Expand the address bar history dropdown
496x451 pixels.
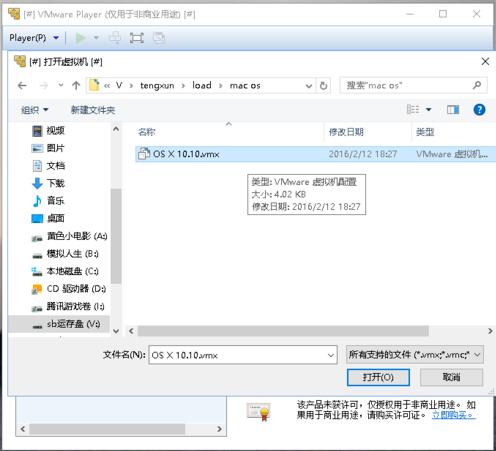[309, 86]
